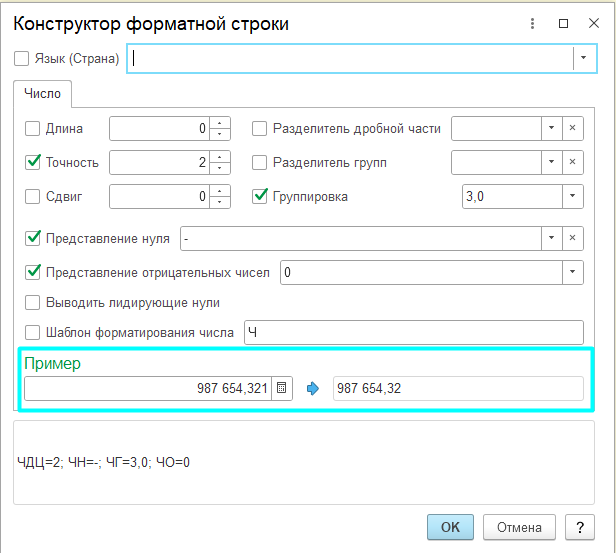Screen dimensions: 616x553
Task: Clear the Разделитель дробной части field
Action: click(573, 129)
